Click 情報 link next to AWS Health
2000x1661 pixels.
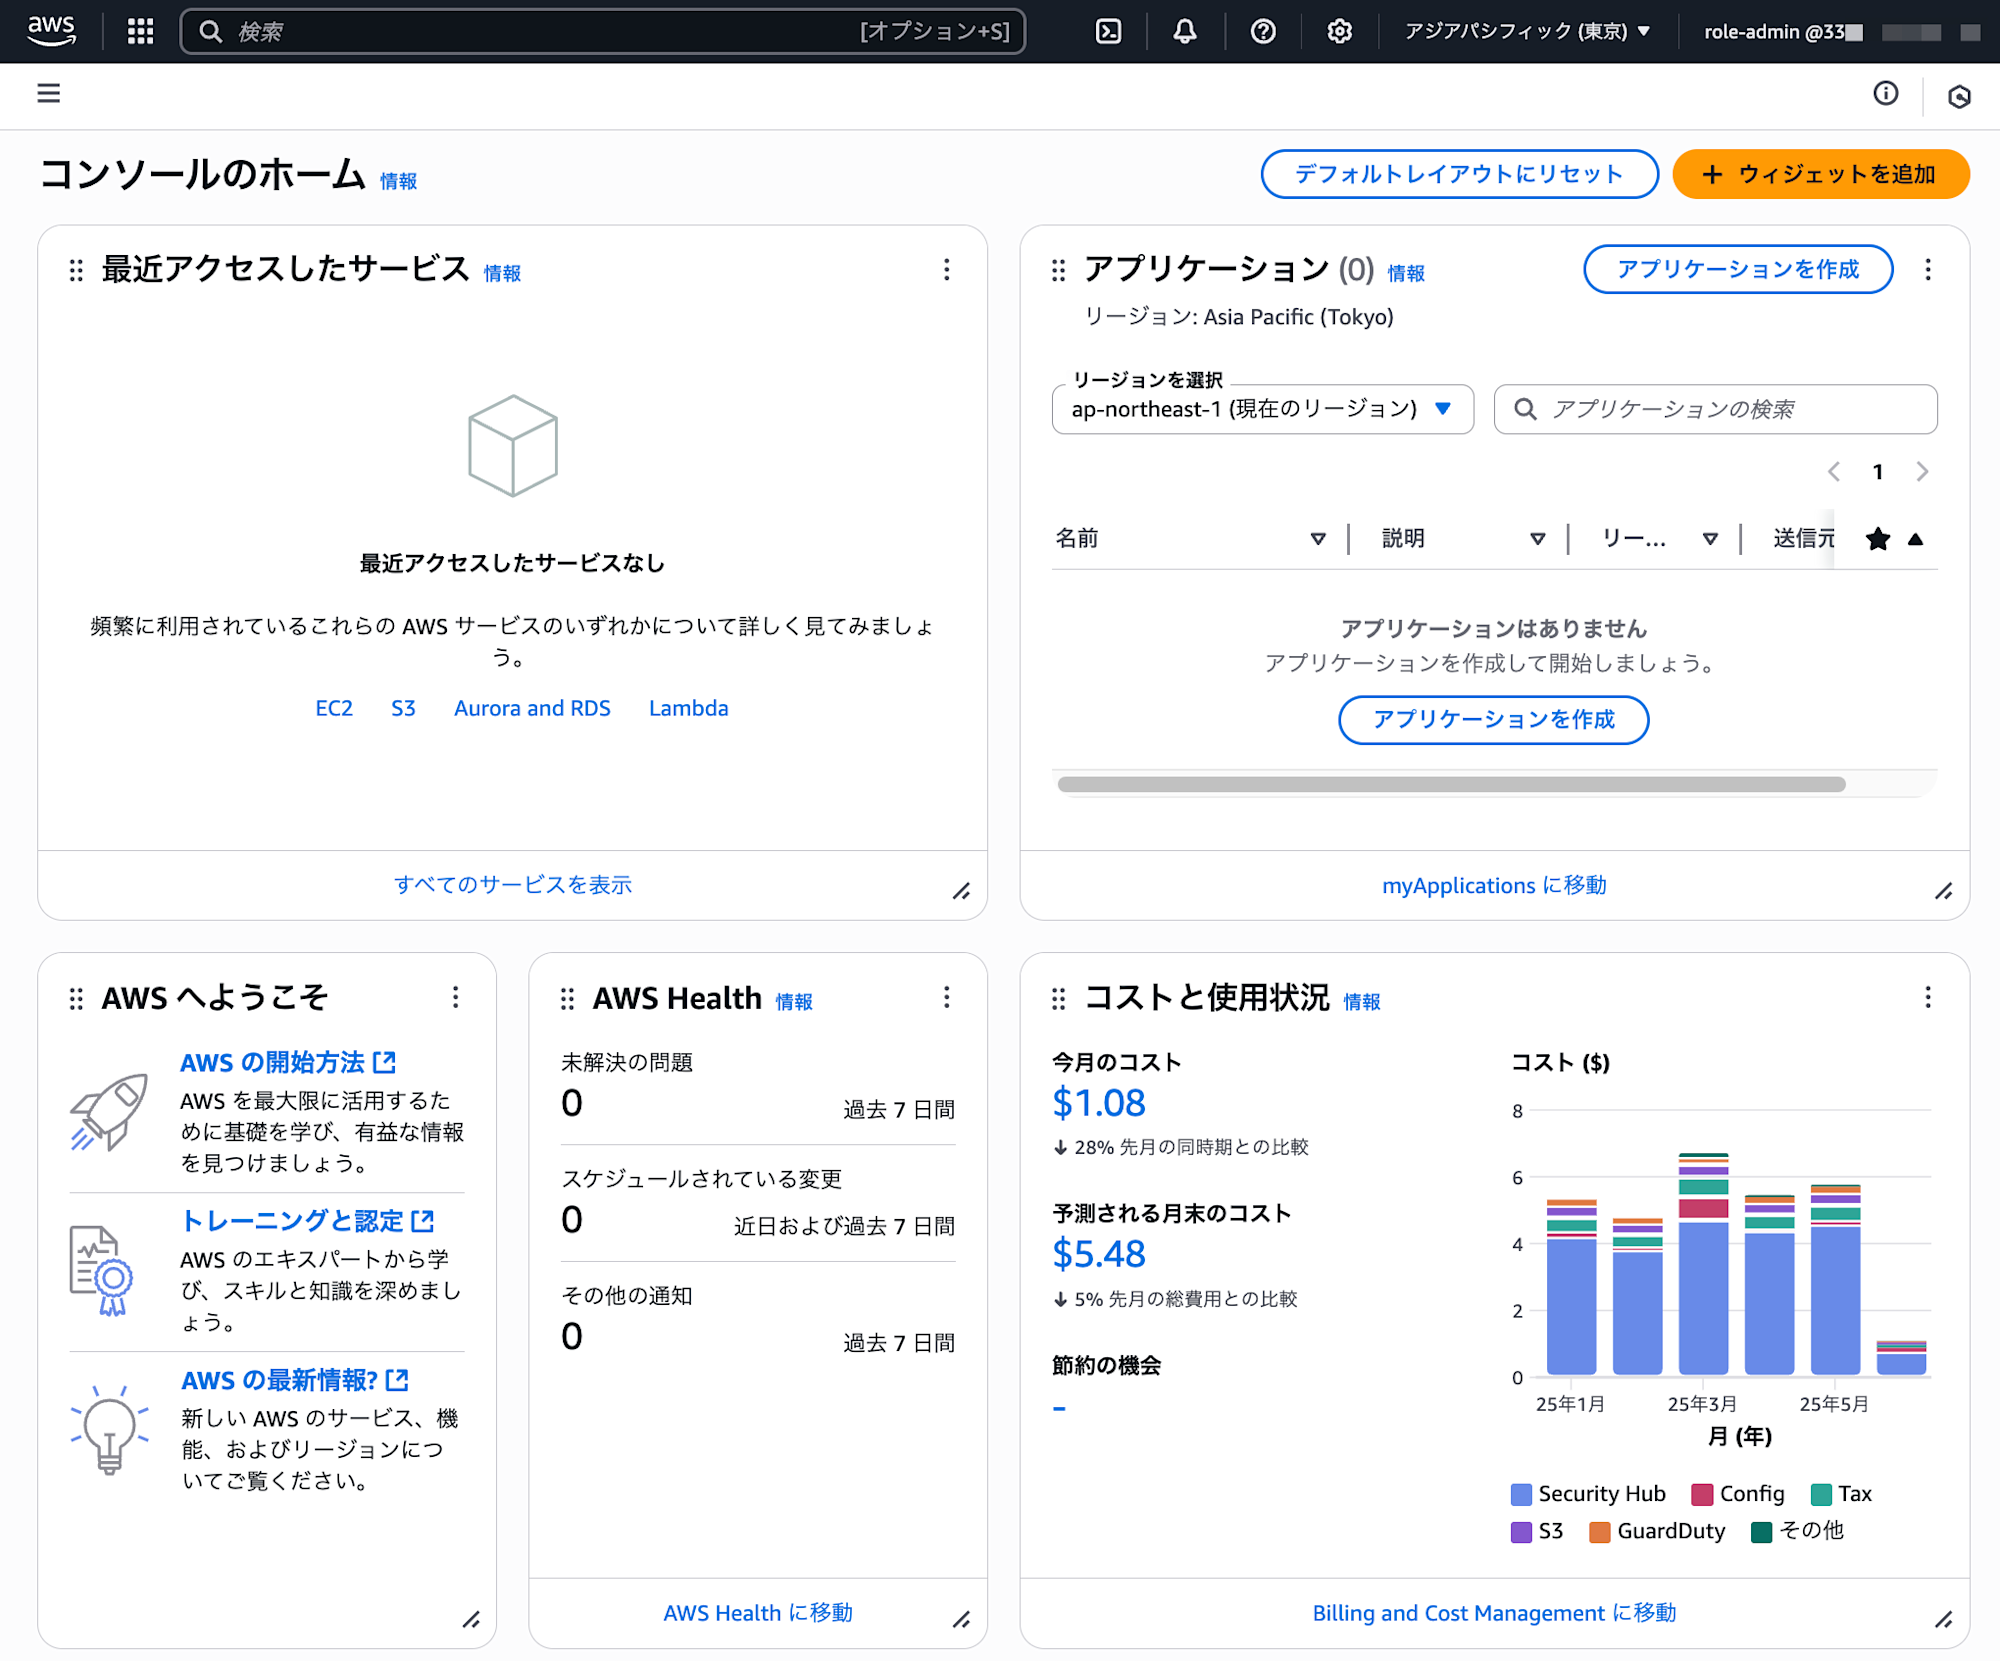click(794, 1002)
